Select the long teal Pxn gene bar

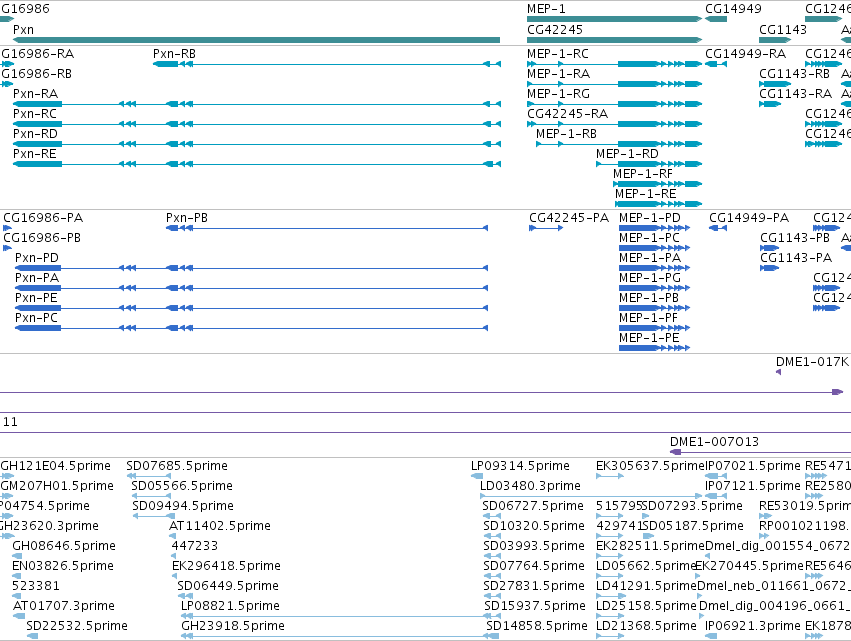coord(256,40)
